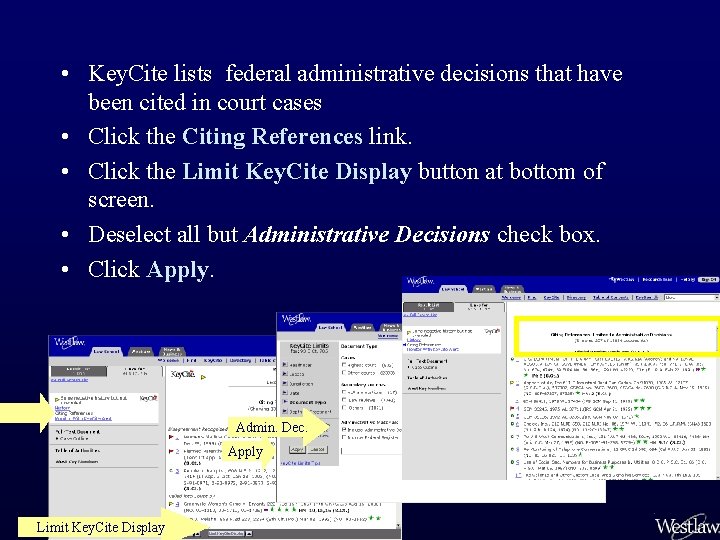
Task: Open Law School tab in left Westlaw window
Action: [107, 352]
